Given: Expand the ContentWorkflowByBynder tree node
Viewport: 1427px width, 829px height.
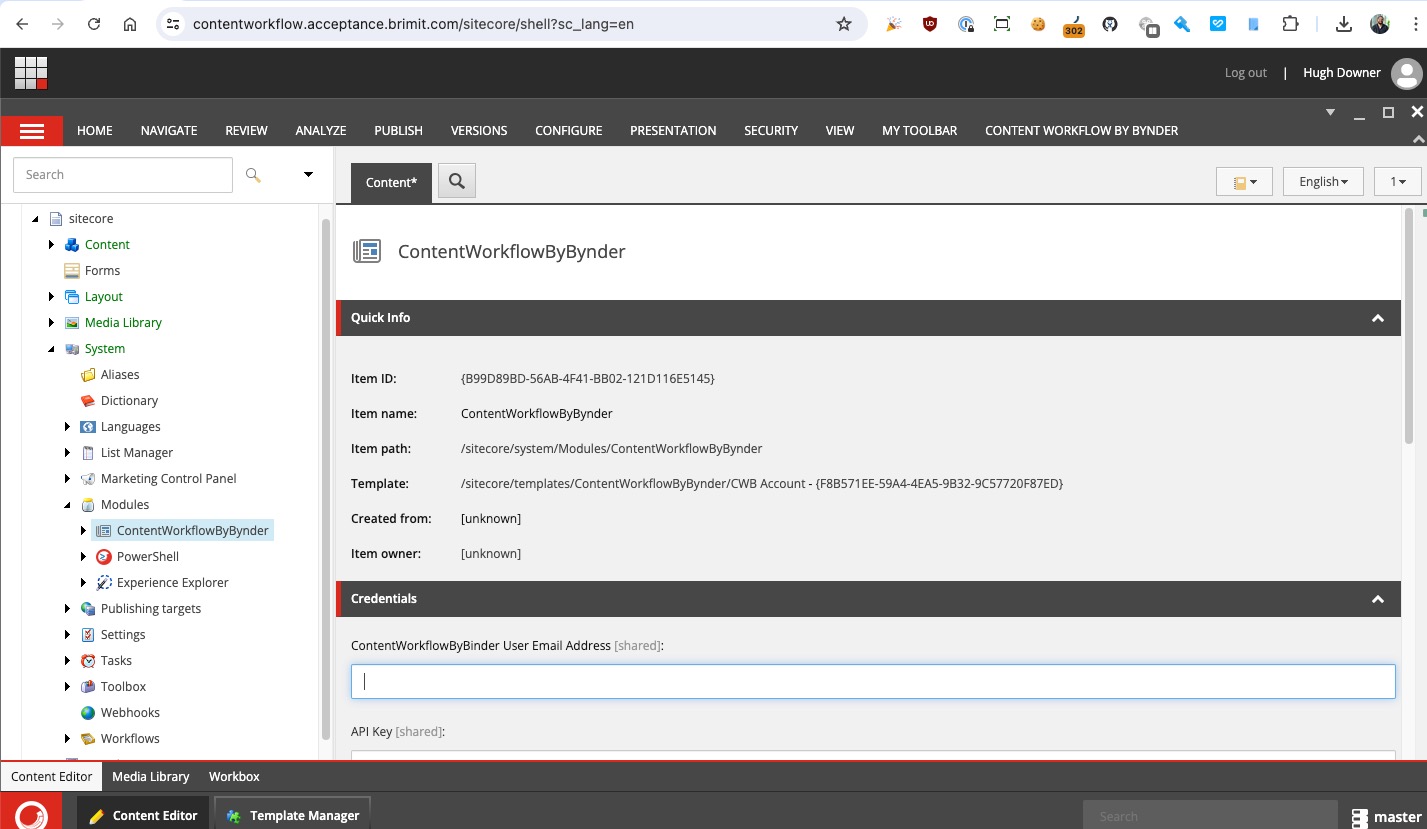Looking at the screenshot, I should [83, 531].
